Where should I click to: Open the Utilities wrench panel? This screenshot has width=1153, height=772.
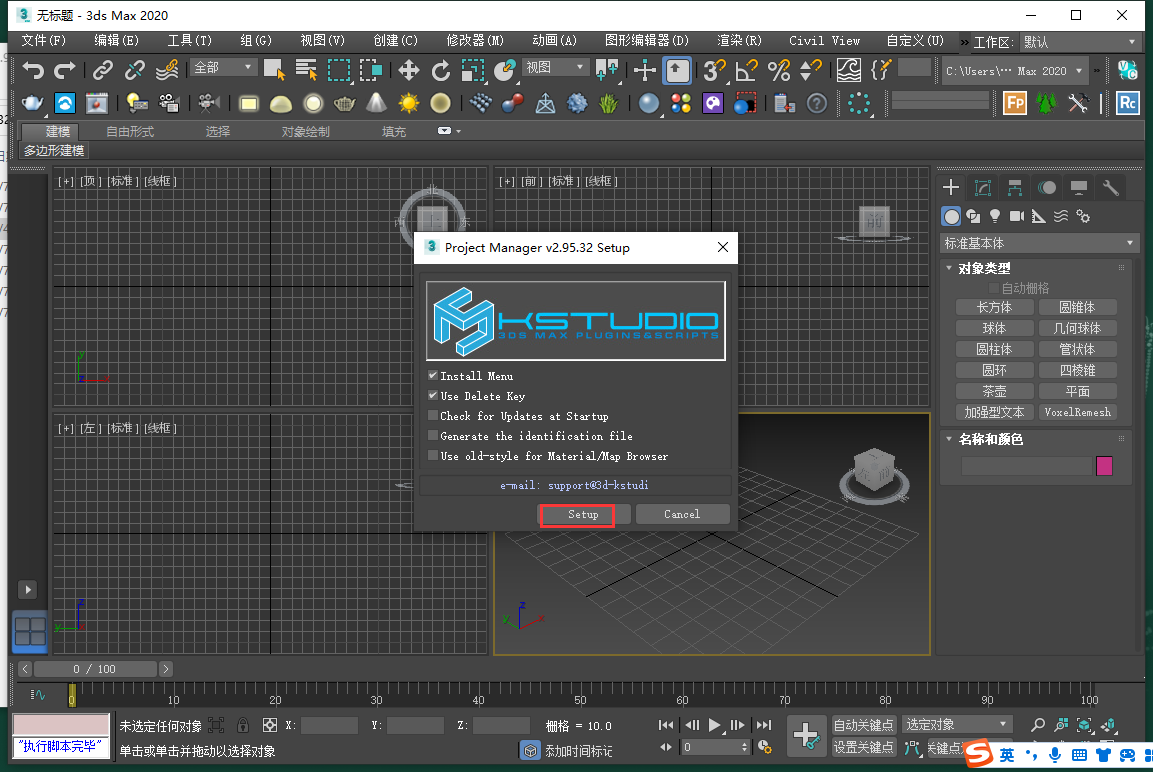(x=1111, y=187)
